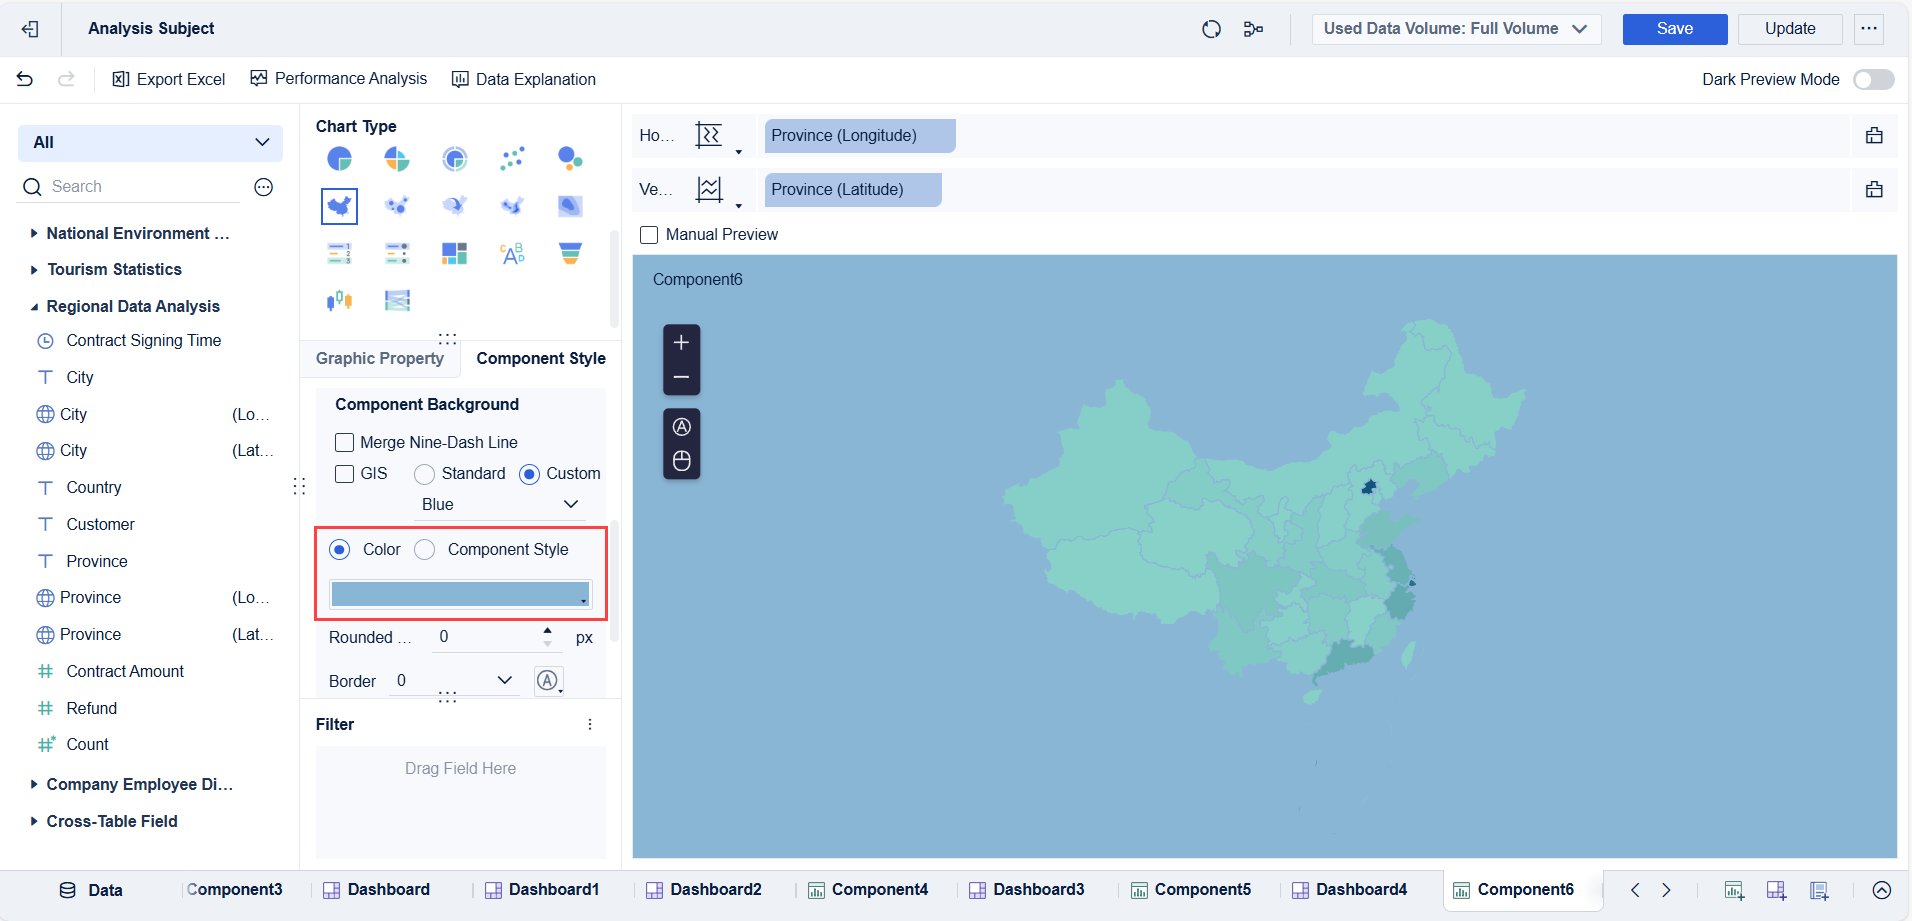The image size is (1912, 921).
Task: Toggle Dark Preview Mode switch
Action: click(1873, 79)
